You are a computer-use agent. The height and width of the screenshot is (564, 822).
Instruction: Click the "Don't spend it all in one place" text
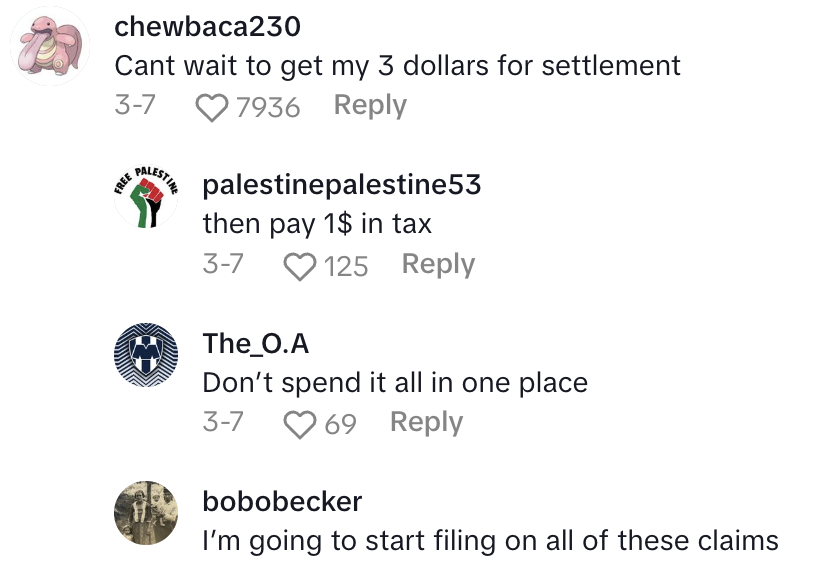[395, 383]
